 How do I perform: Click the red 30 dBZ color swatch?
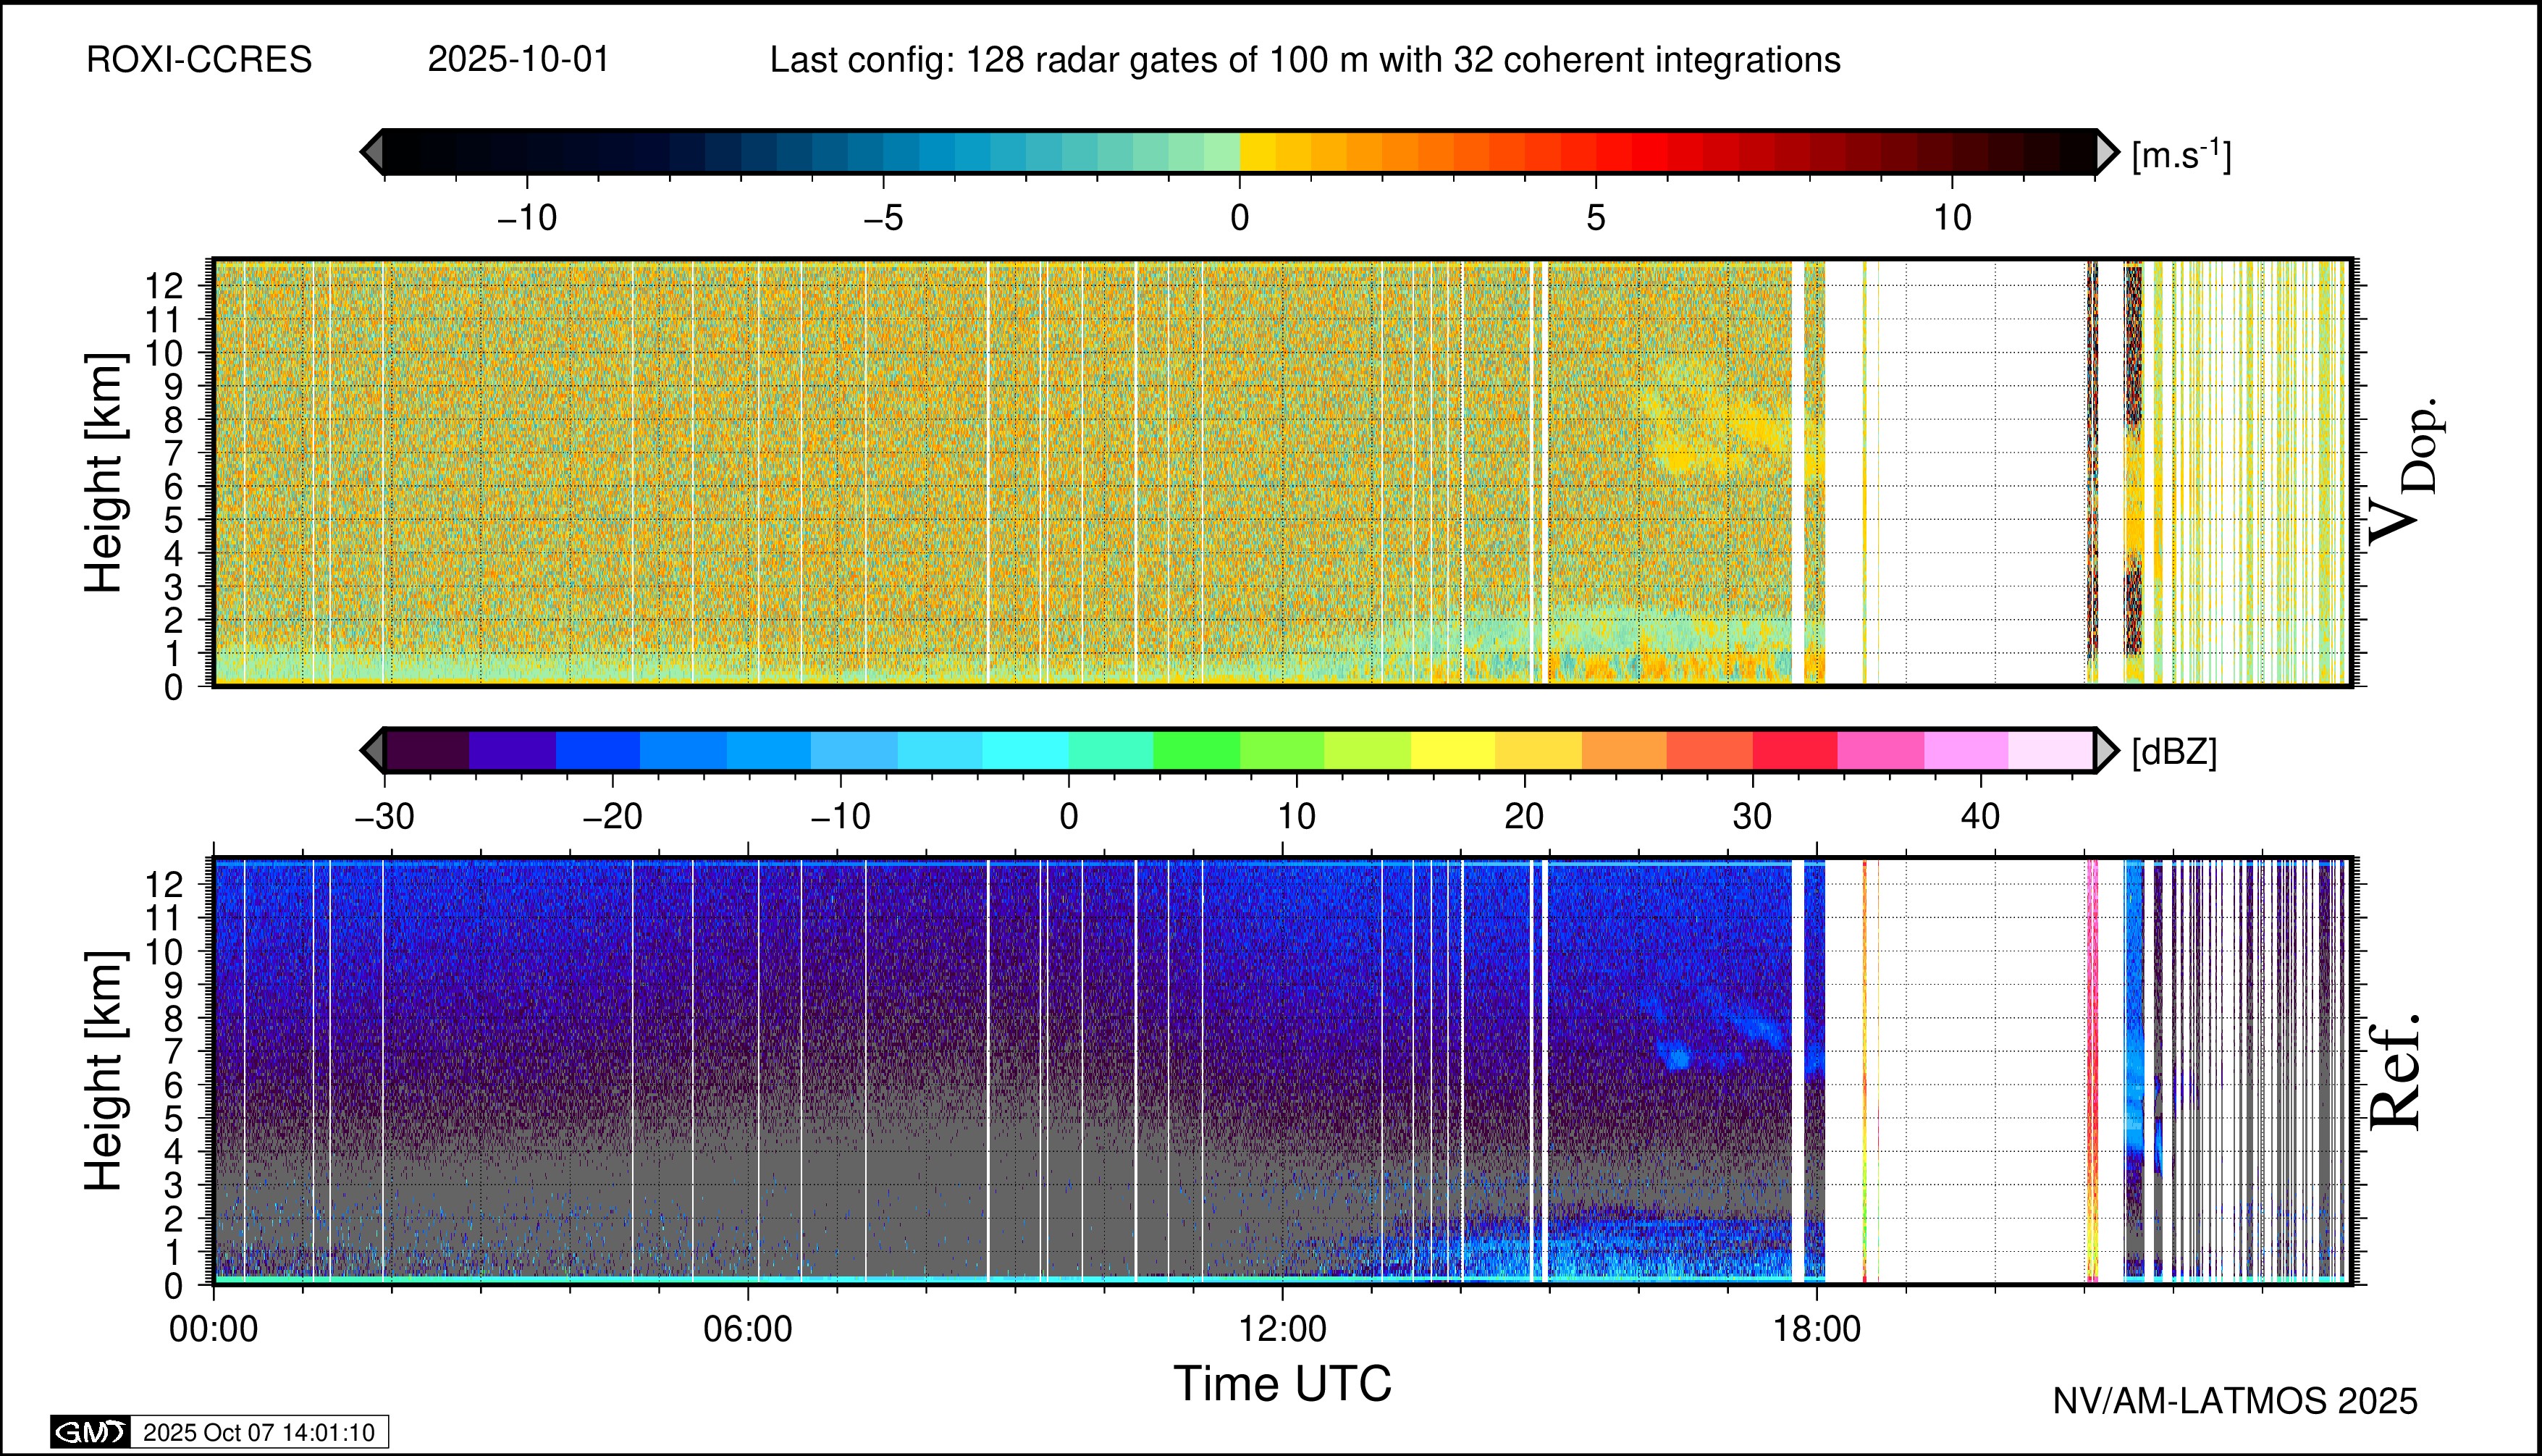coord(1795,750)
